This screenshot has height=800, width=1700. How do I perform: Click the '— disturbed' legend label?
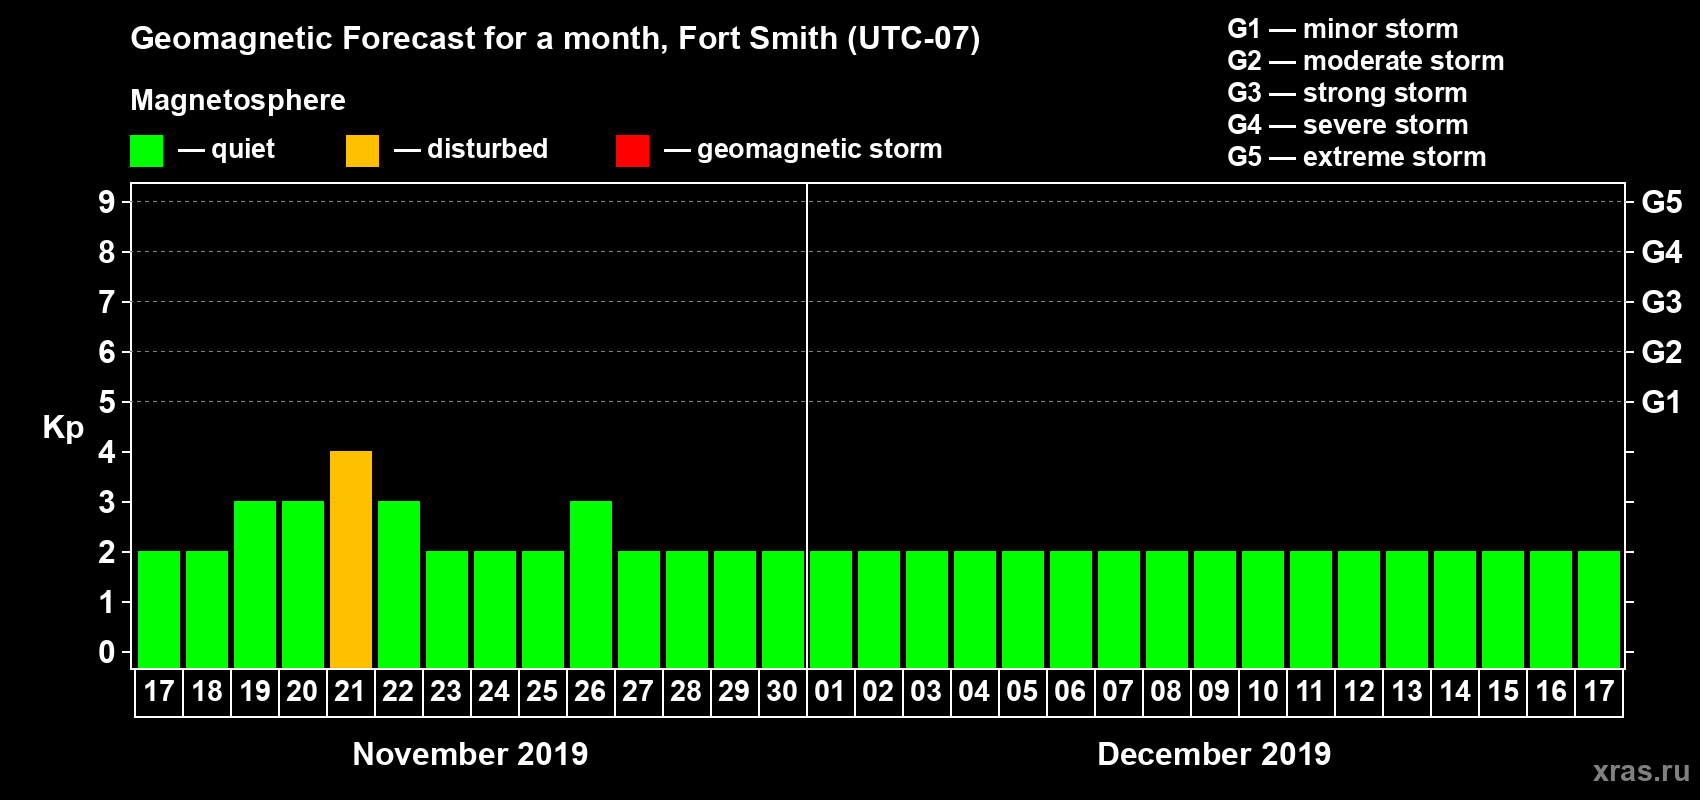(x=471, y=149)
